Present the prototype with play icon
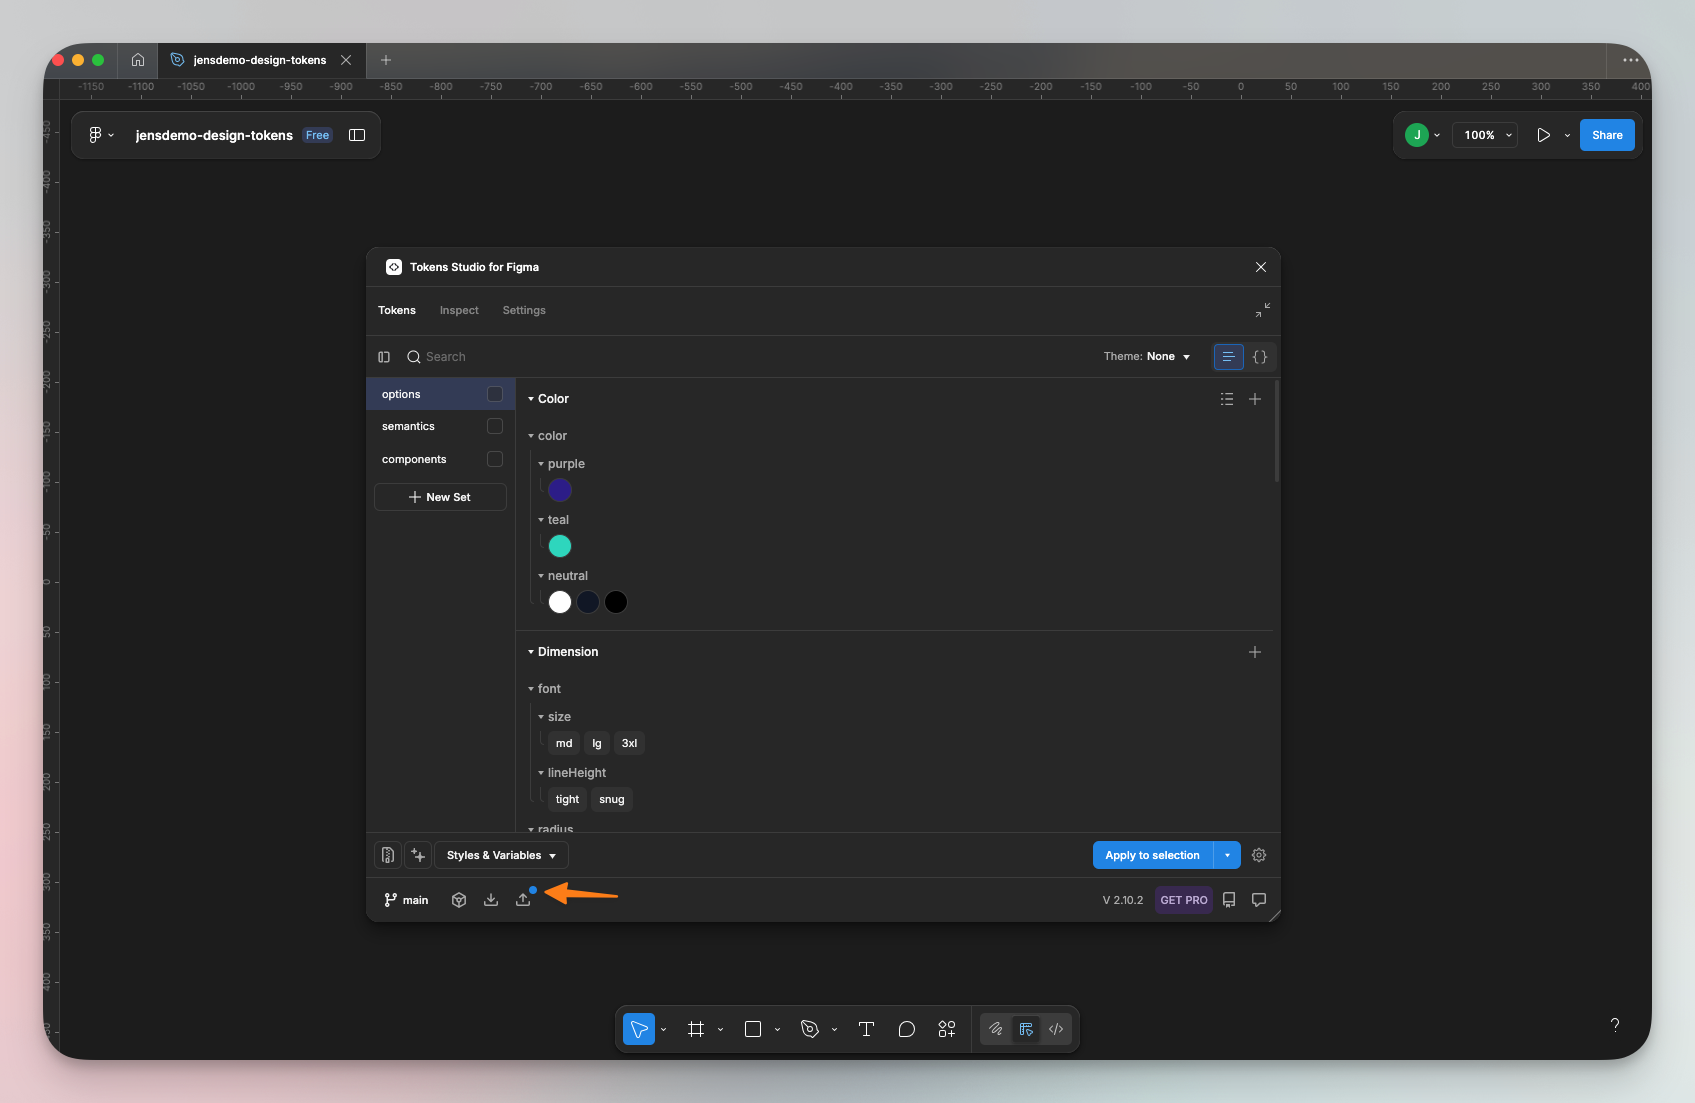The image size is (1695, 1103). [1544, 135]
